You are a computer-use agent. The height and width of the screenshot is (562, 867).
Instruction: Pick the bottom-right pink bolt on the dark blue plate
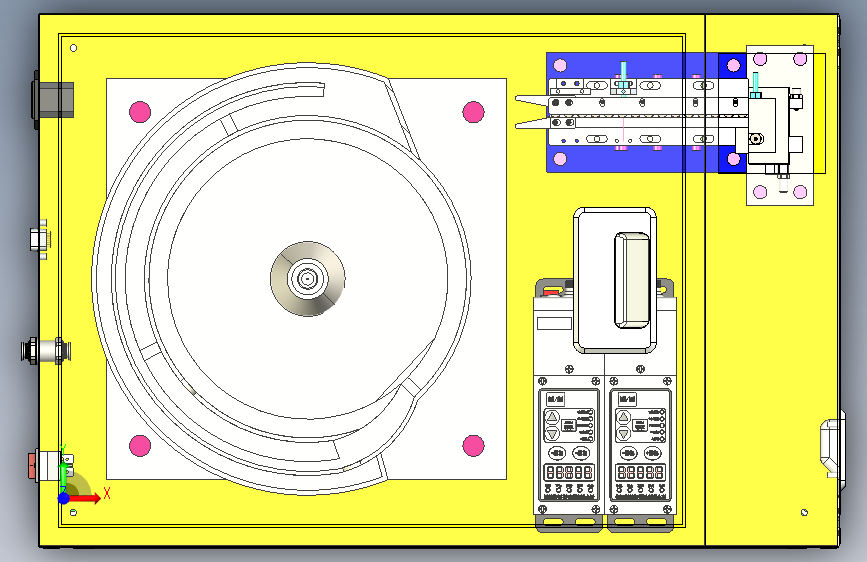click(x=734, y=159)
